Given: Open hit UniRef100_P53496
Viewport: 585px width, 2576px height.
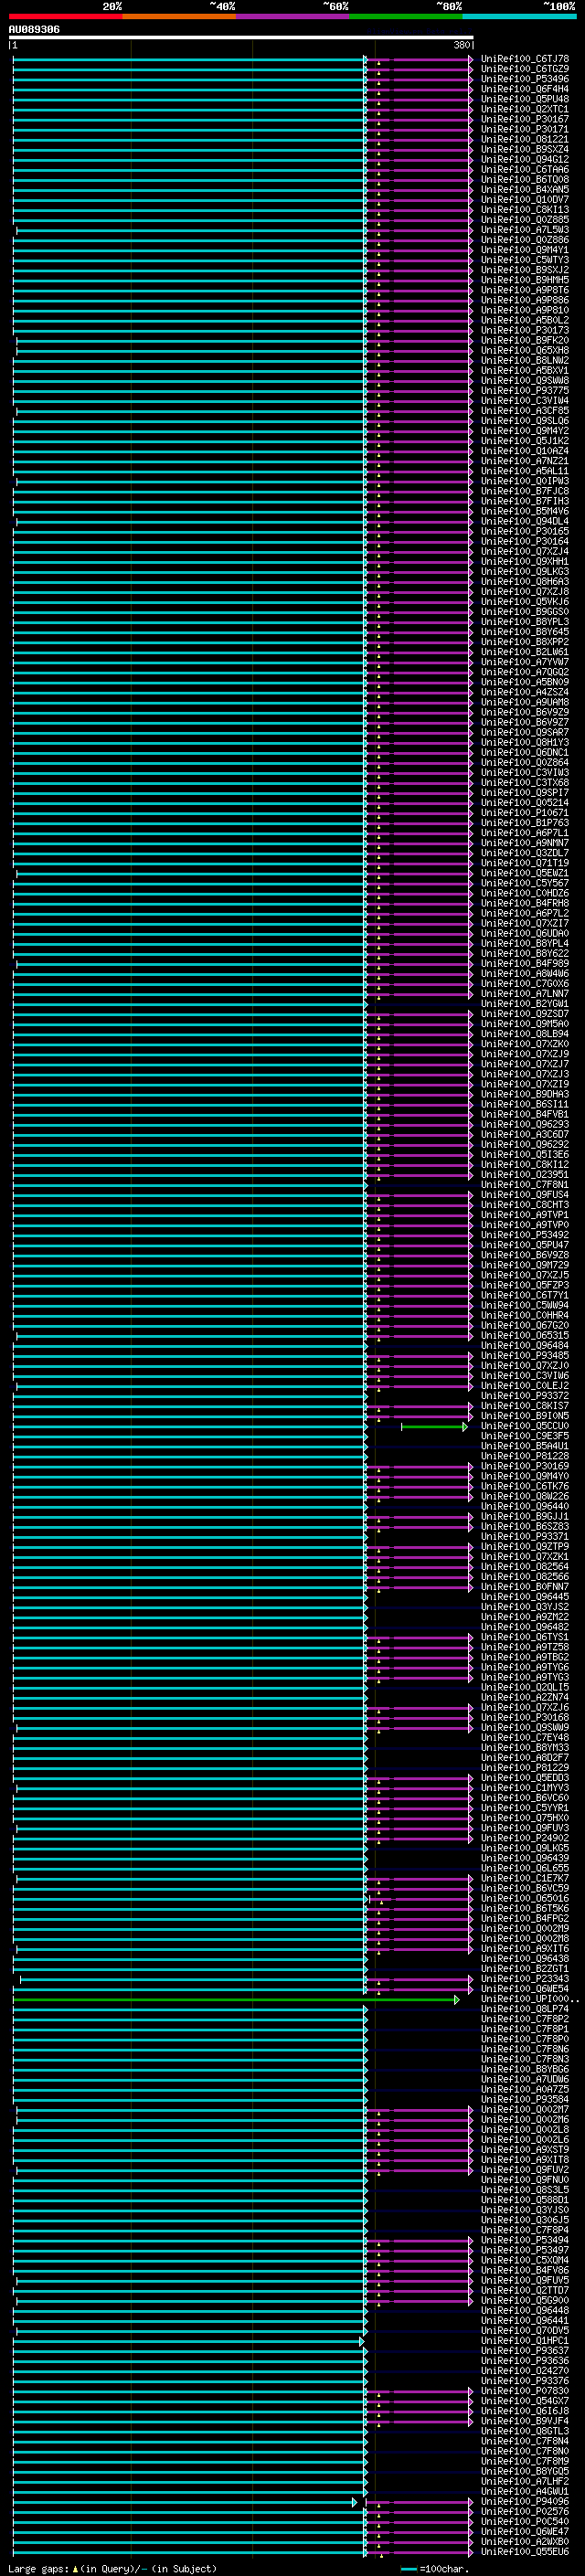Looking at the screenshot, I should (x=525, y=79).
